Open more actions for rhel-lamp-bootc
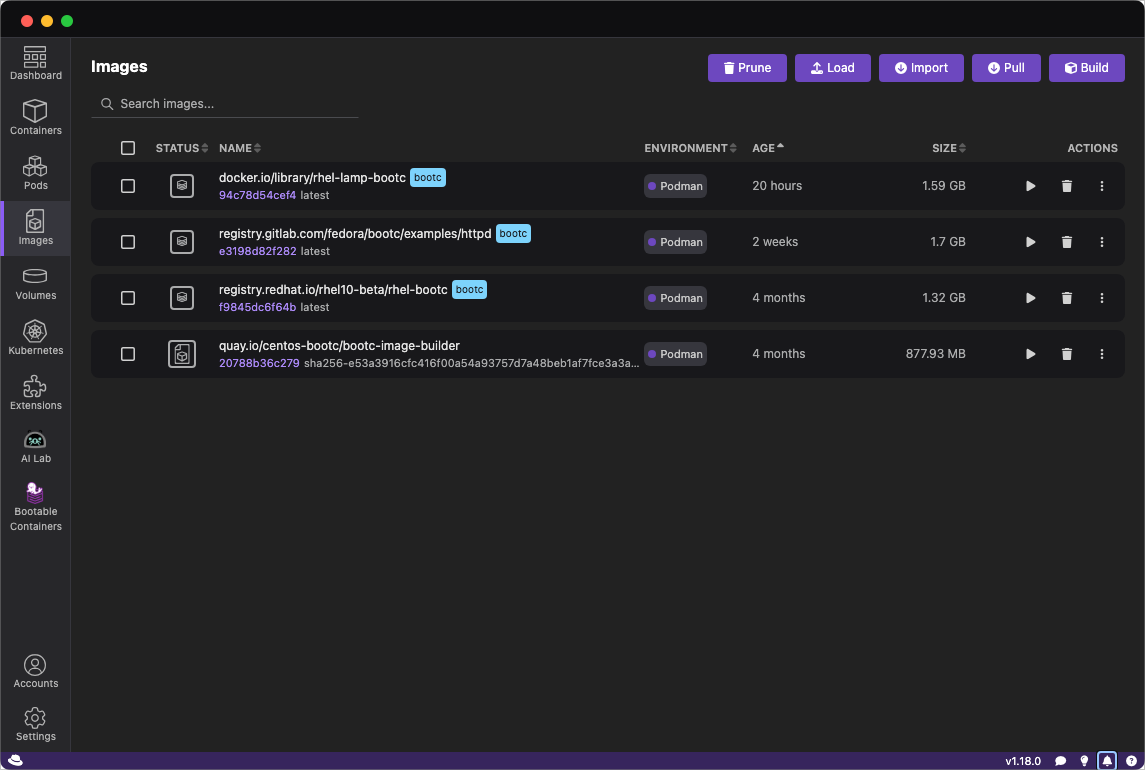The width and height of the screenshot is (1145, 770). coord(1101,186)
